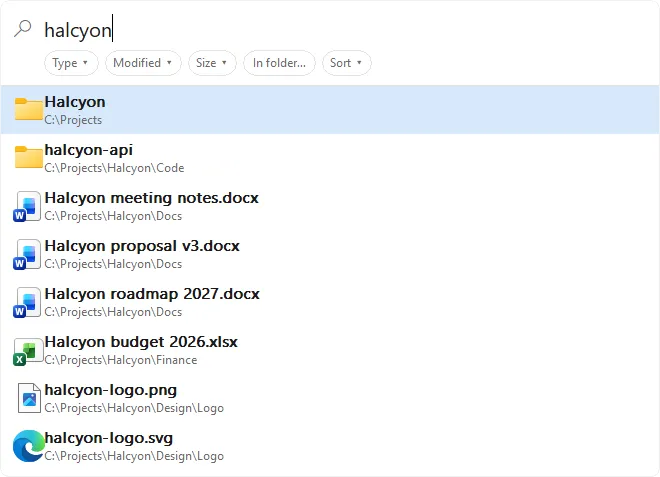Click into the search box containing halcyon
Image resolution: width=660 pixels, height=477 pixels.
(x=345, y=30)
